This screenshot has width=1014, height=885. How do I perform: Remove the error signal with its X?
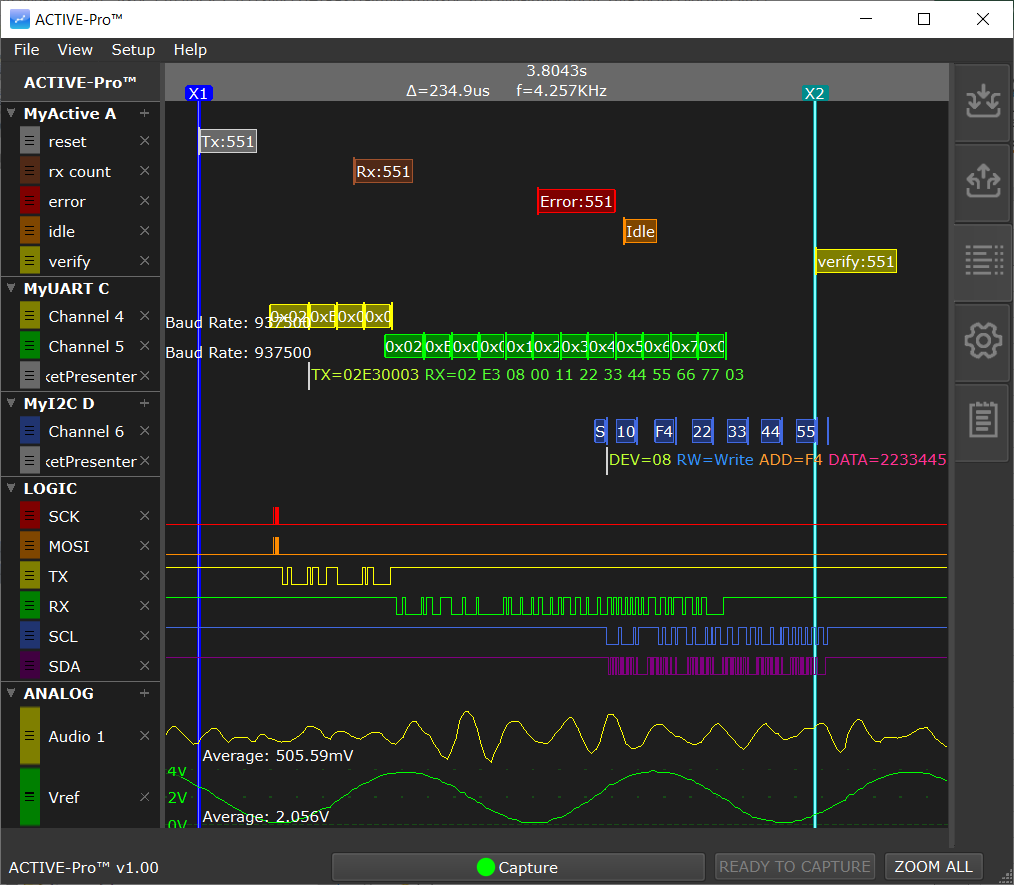point(146,201)
